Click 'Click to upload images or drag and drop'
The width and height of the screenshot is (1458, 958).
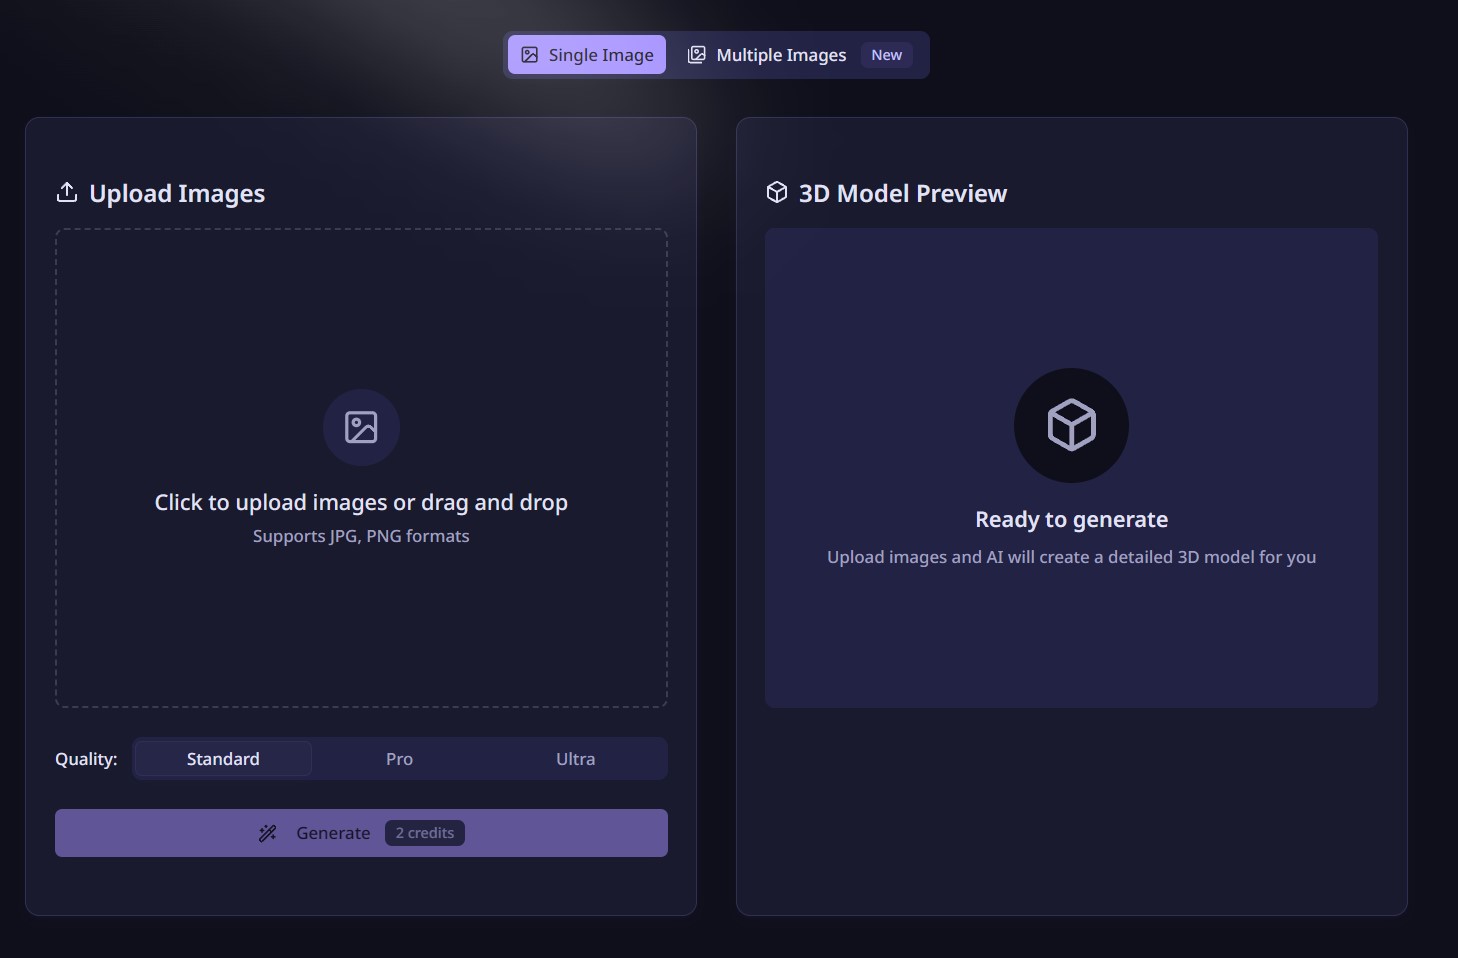(361, 502)
